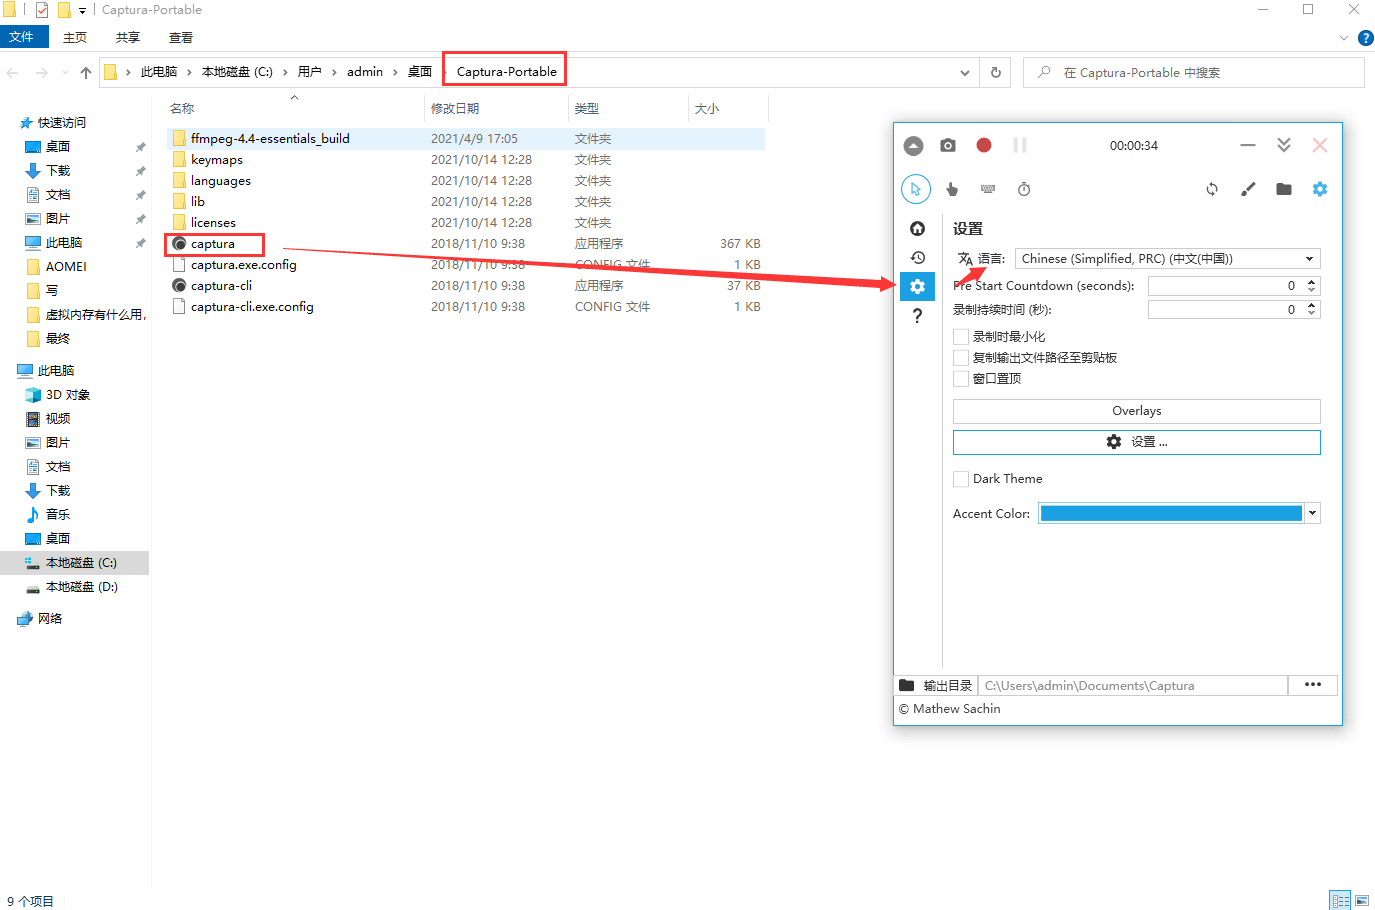Screen dimensions: 1375x910
Task: Open the 共享 ribbon tab
Action: pos(128,38)
